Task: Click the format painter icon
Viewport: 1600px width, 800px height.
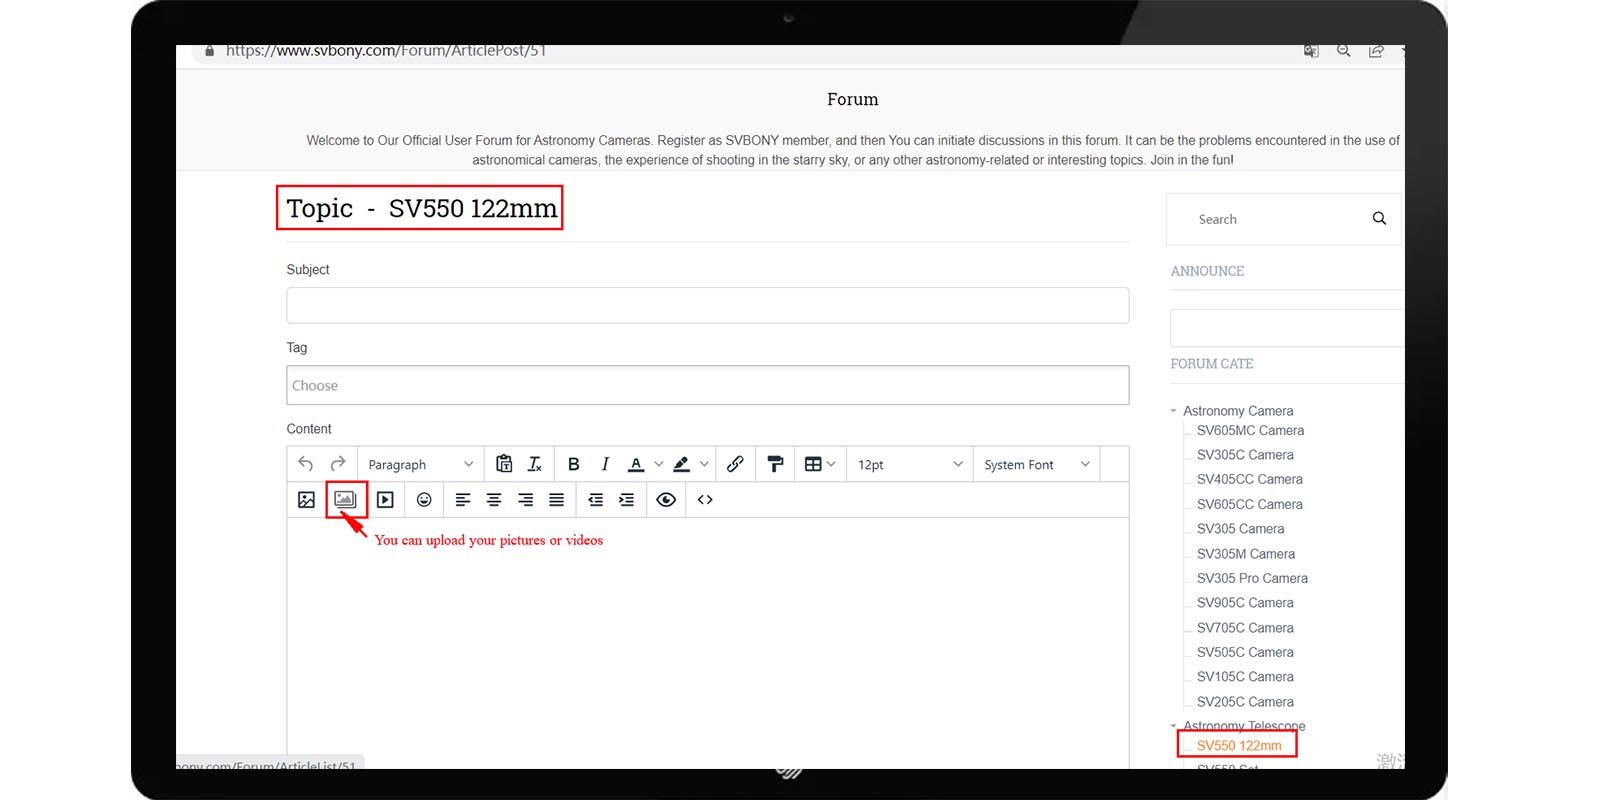Action: click(775, 464)
